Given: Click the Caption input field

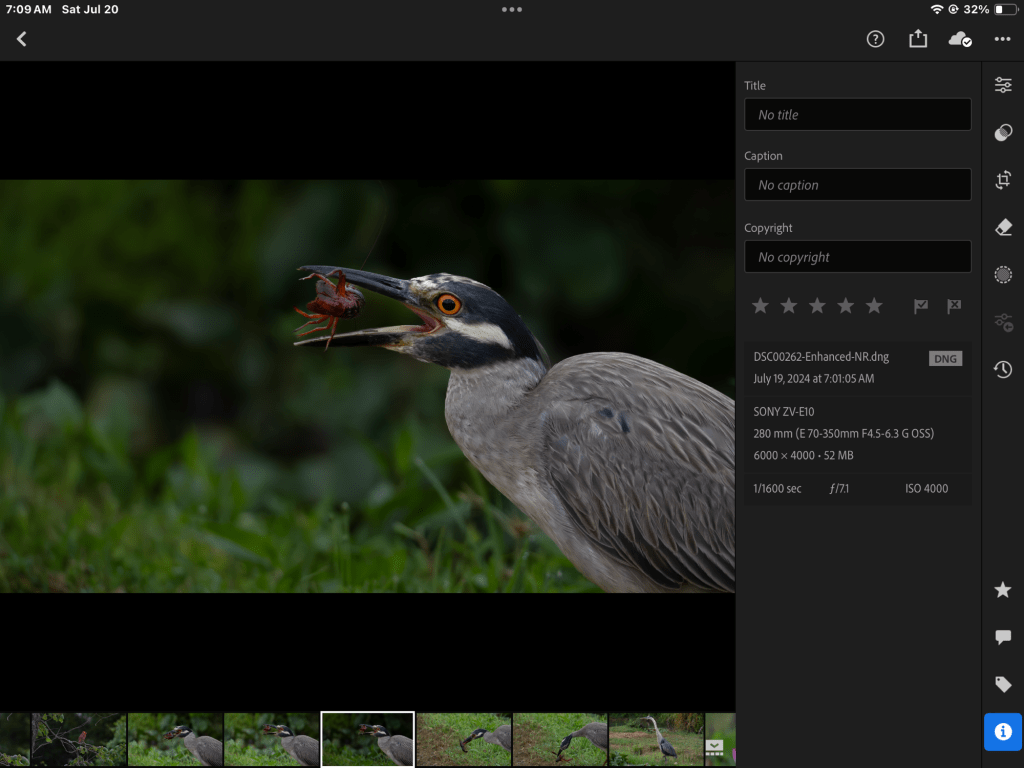Looking at the screenshot, I should click(x=857, y=185).
